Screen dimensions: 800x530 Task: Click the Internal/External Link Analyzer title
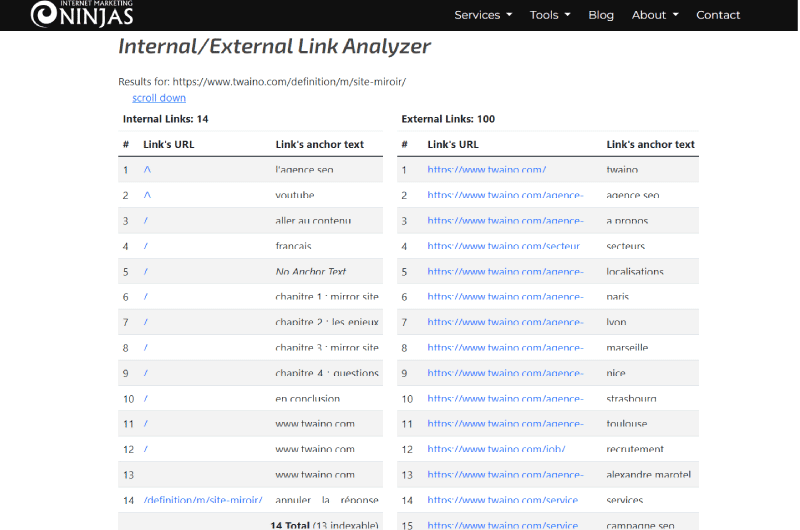click(x=274, y=46)
